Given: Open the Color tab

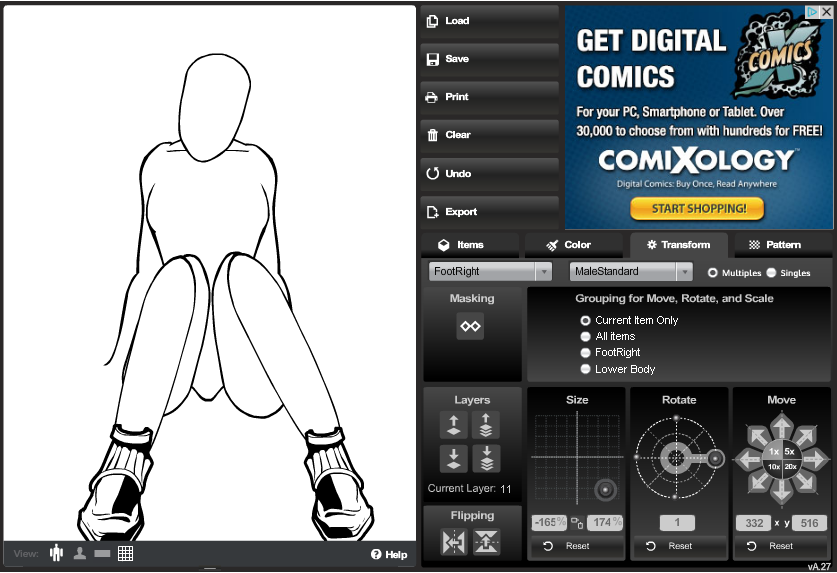Looking at the screenshot, I should [x=573, y=245].
